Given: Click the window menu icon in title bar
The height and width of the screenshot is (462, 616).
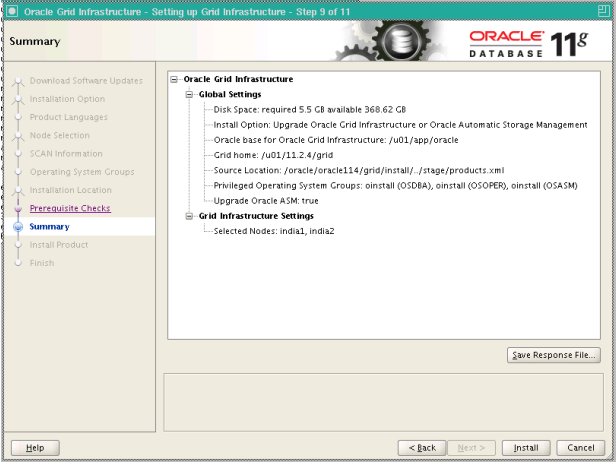Looking at the screenshot, I should pyautogui.click(x=12, y=11).
